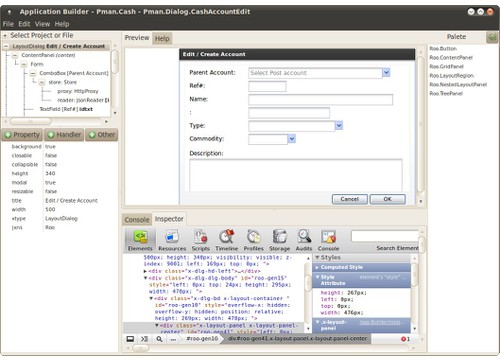Select Roo.GridPanel in the palette
The image size is (500, 360).
[446, 67]
